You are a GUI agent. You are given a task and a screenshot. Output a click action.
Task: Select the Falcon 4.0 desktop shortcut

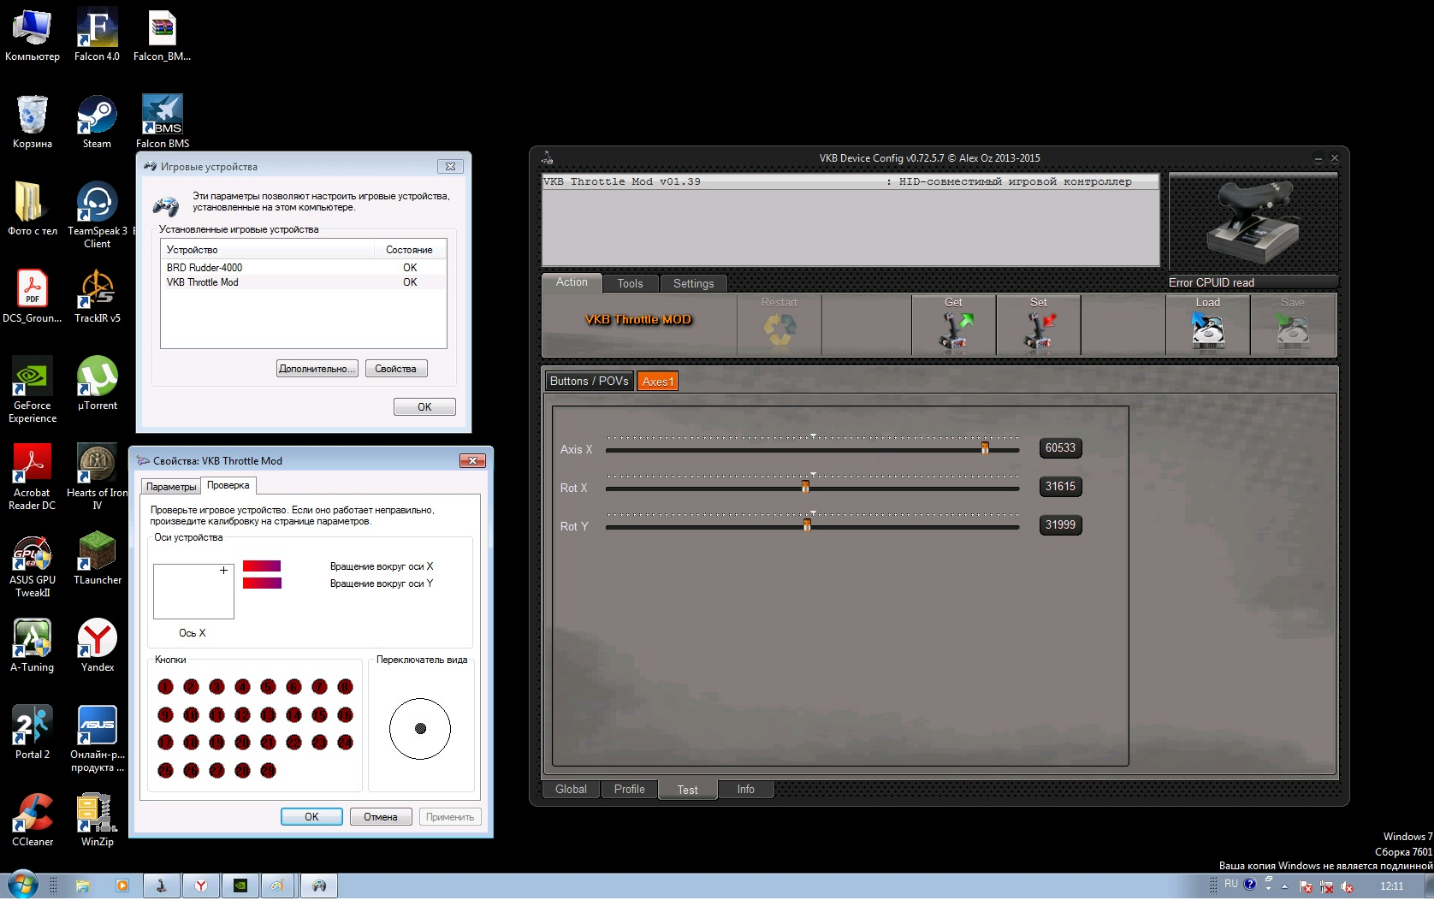tap(97, 36)
